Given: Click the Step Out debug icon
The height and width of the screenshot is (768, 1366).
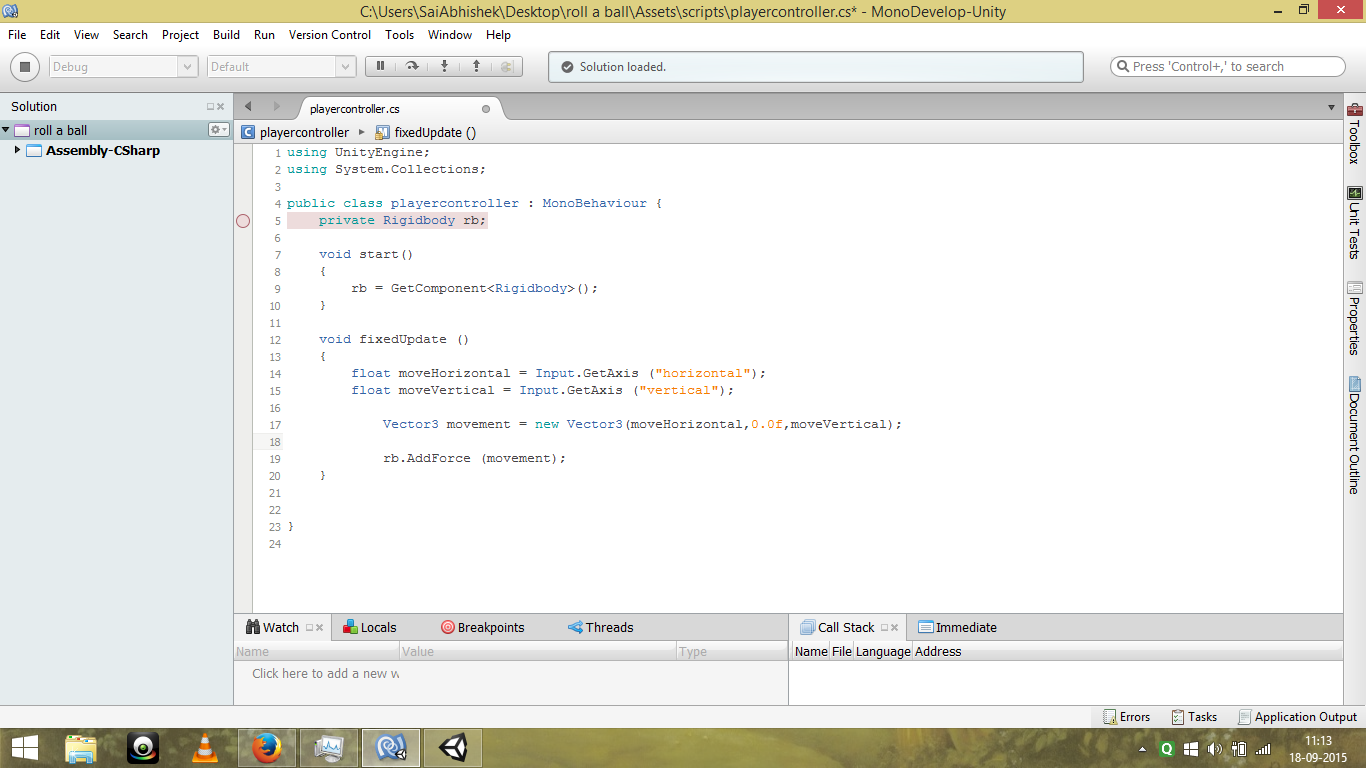Looking at the screenshot, I should tap(476, 66).
